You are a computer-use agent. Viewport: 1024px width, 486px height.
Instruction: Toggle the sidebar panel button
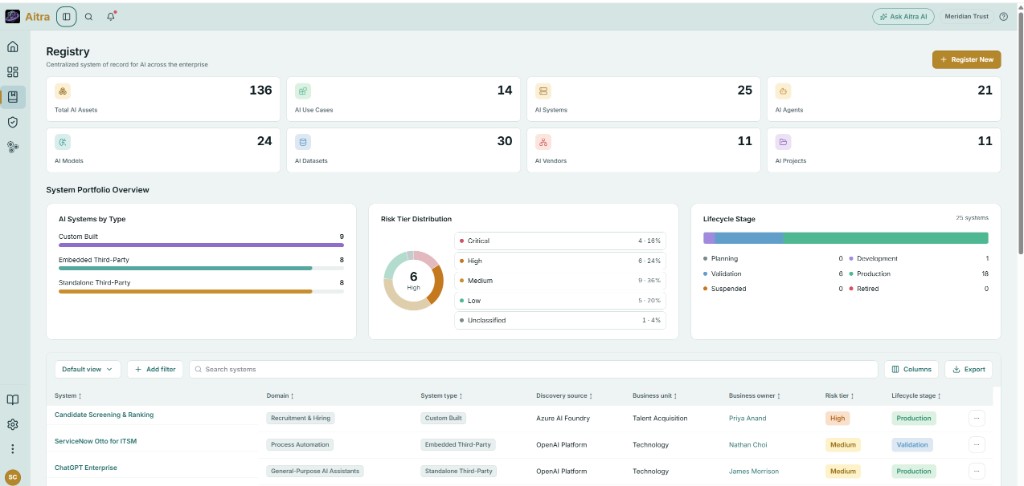(66, 16)
